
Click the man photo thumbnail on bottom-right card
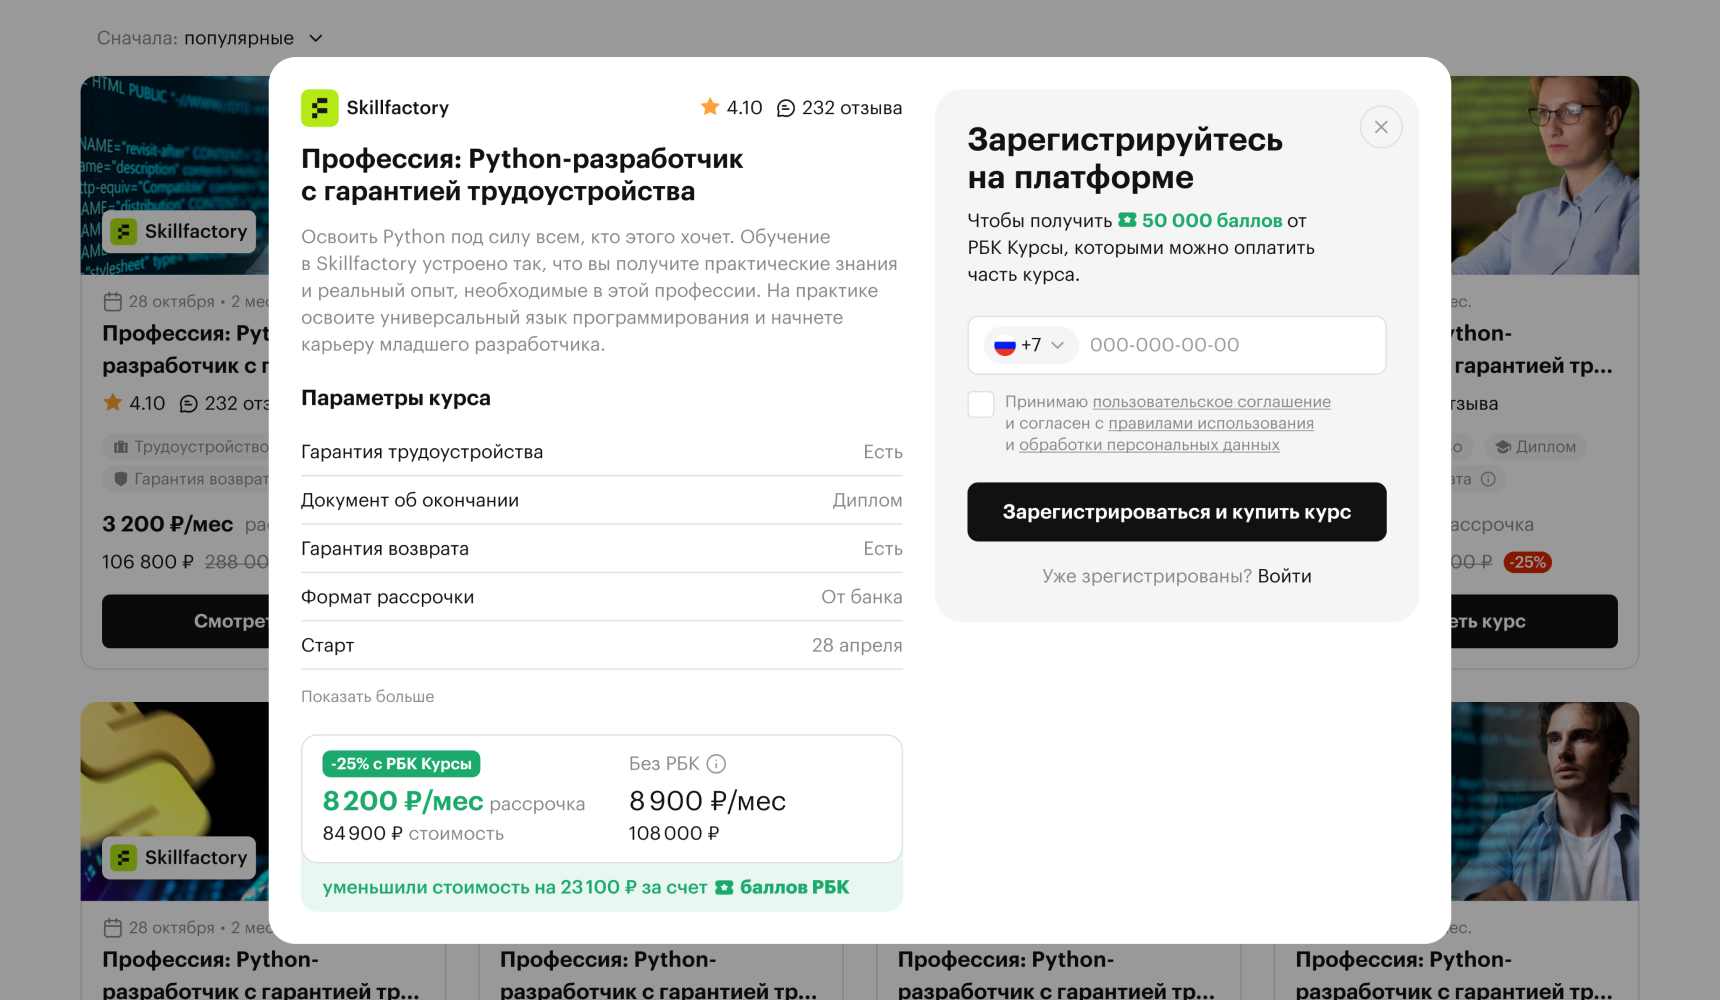(x=1545, y=801)
